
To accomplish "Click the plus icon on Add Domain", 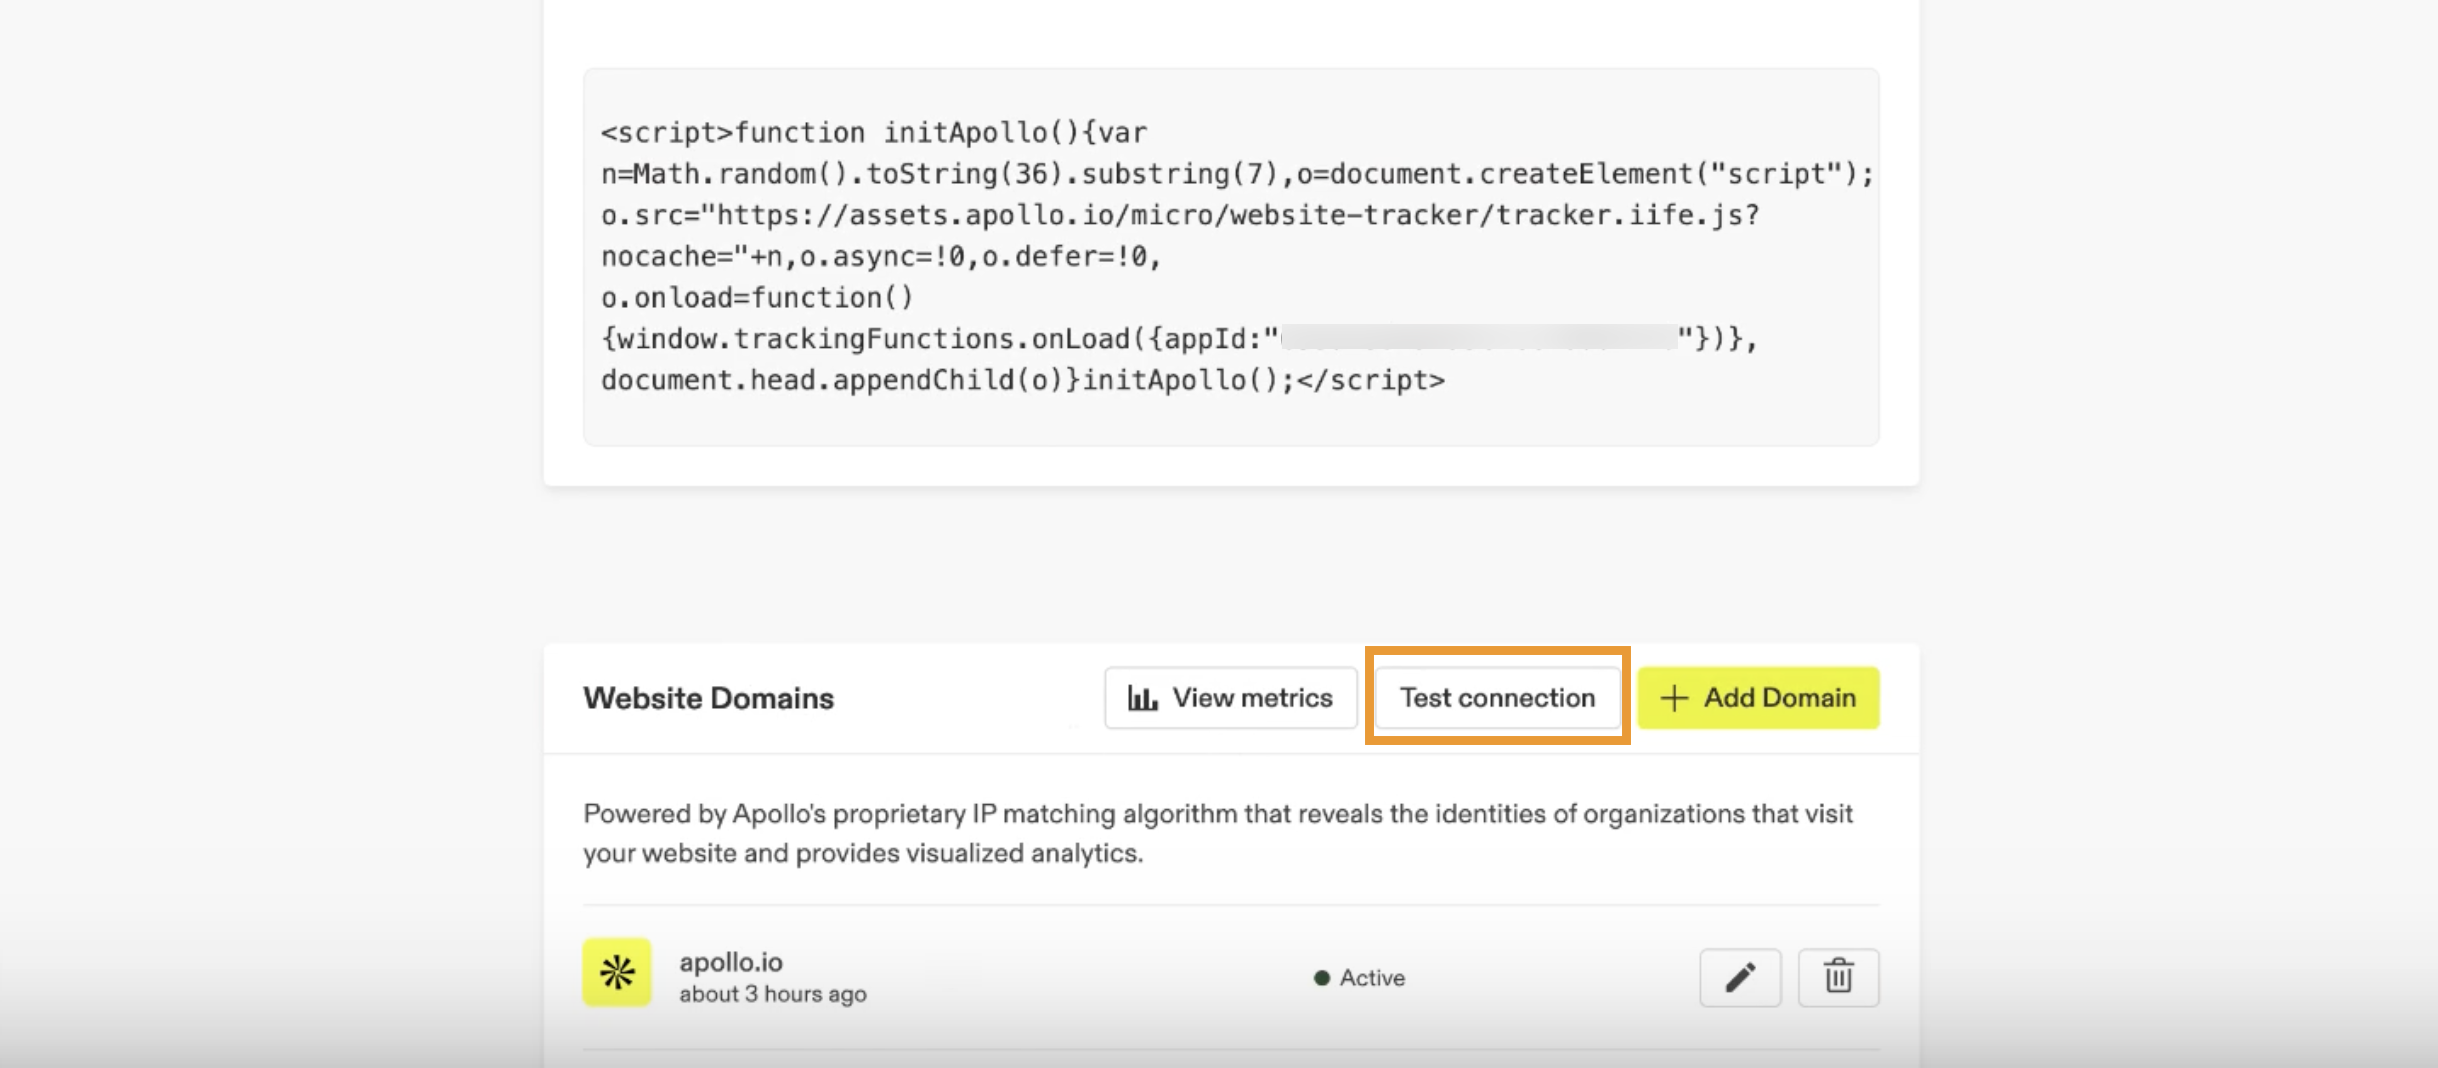I will point(1673,697).
